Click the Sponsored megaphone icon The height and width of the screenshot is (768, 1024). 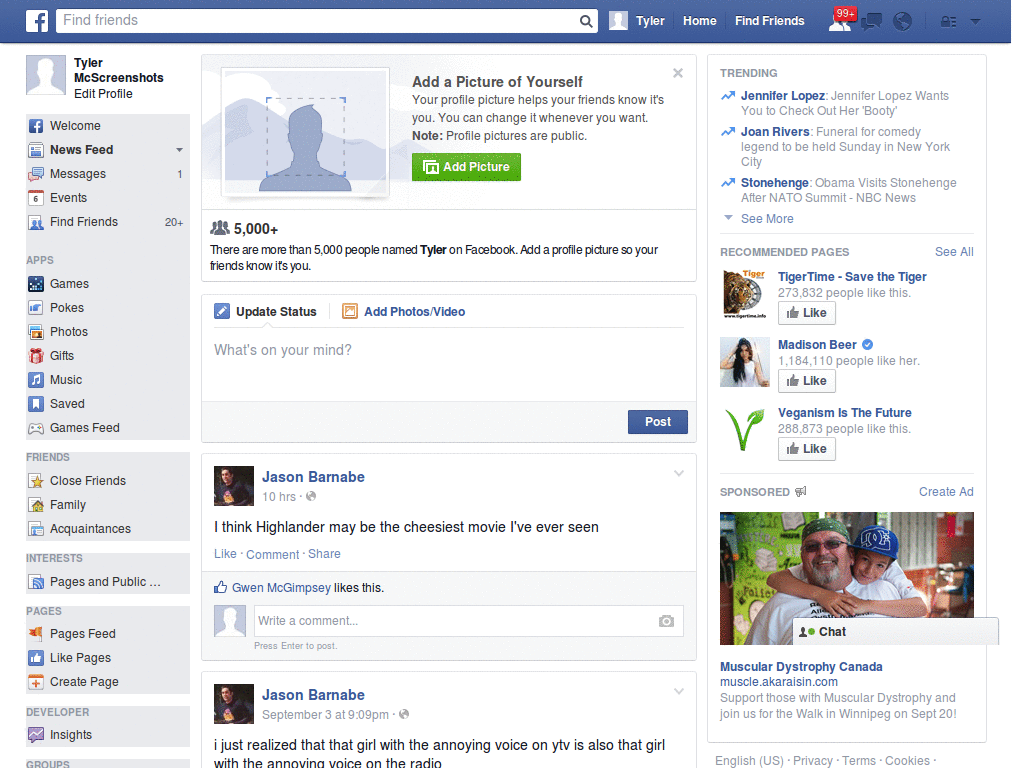pyautogui.click(x=801, y=492)
